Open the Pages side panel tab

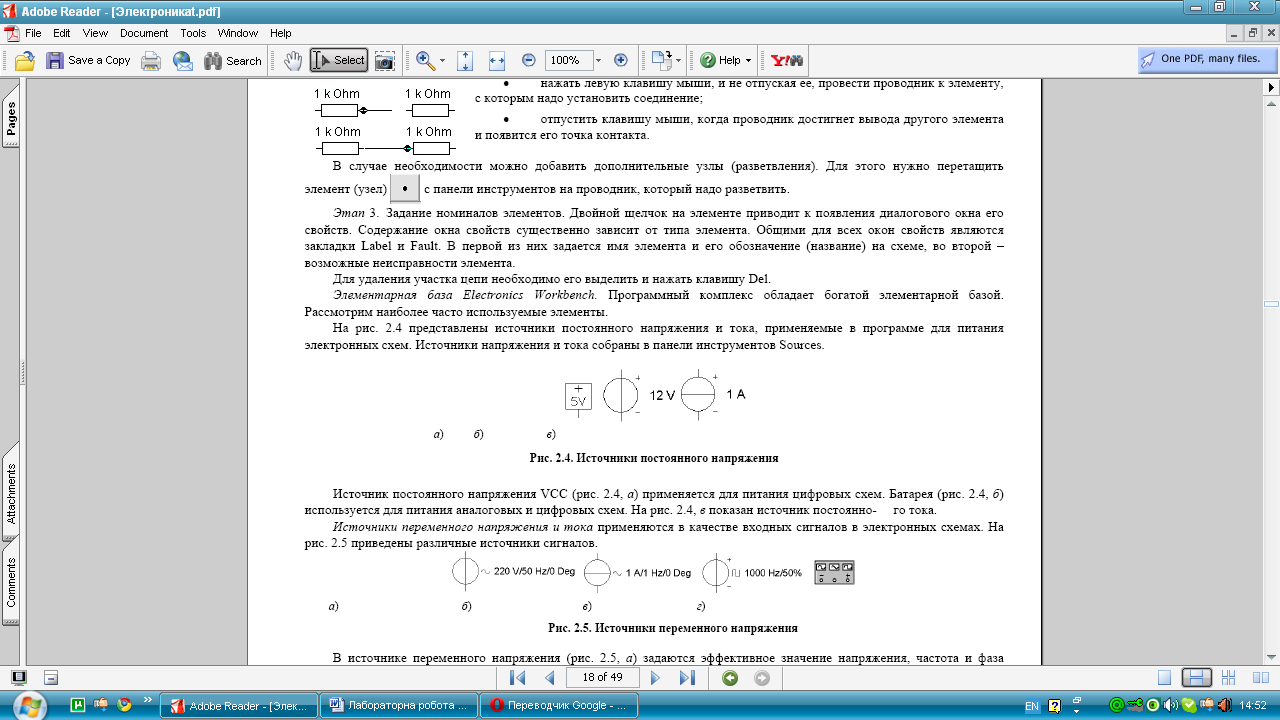point(11,118)
